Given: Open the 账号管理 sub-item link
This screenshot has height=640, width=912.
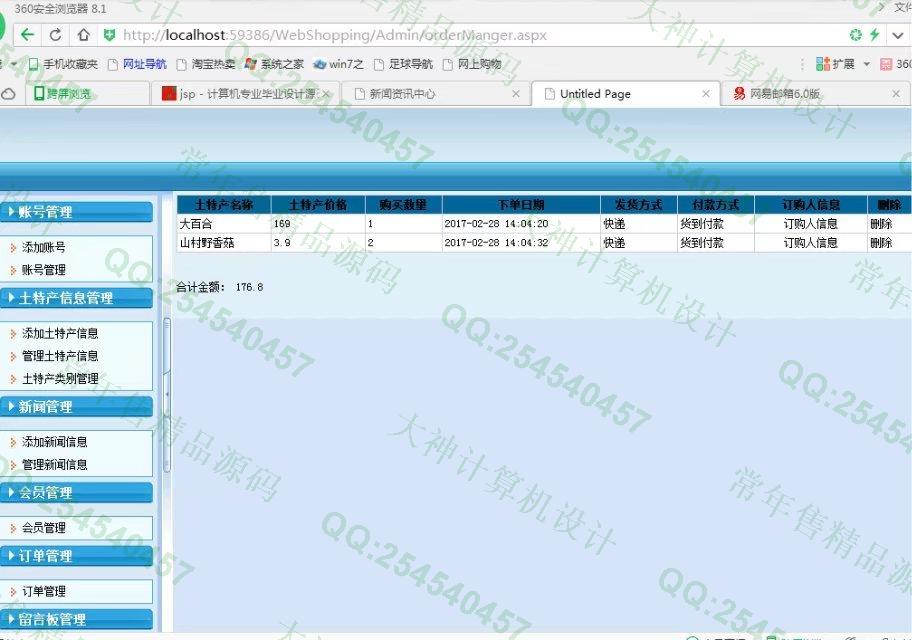Looking at the screenshot, I should tap(44, 270).
